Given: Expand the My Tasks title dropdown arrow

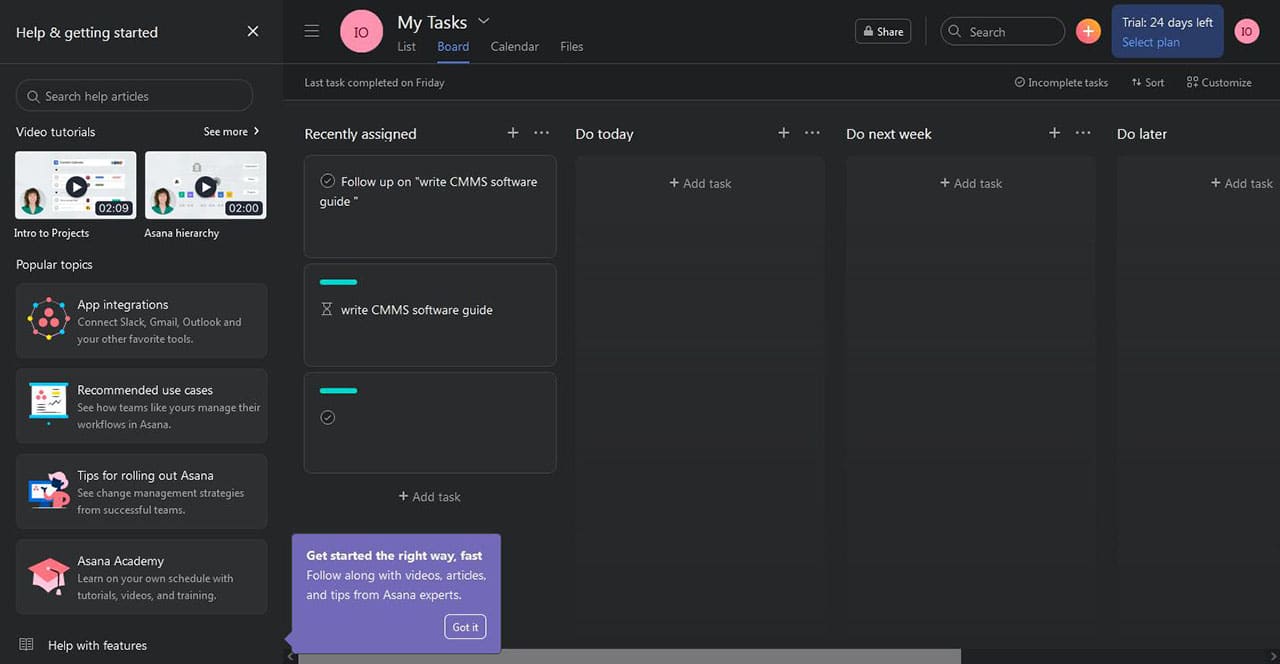Looking at the screenshot, I should click(x=484, y=21).
